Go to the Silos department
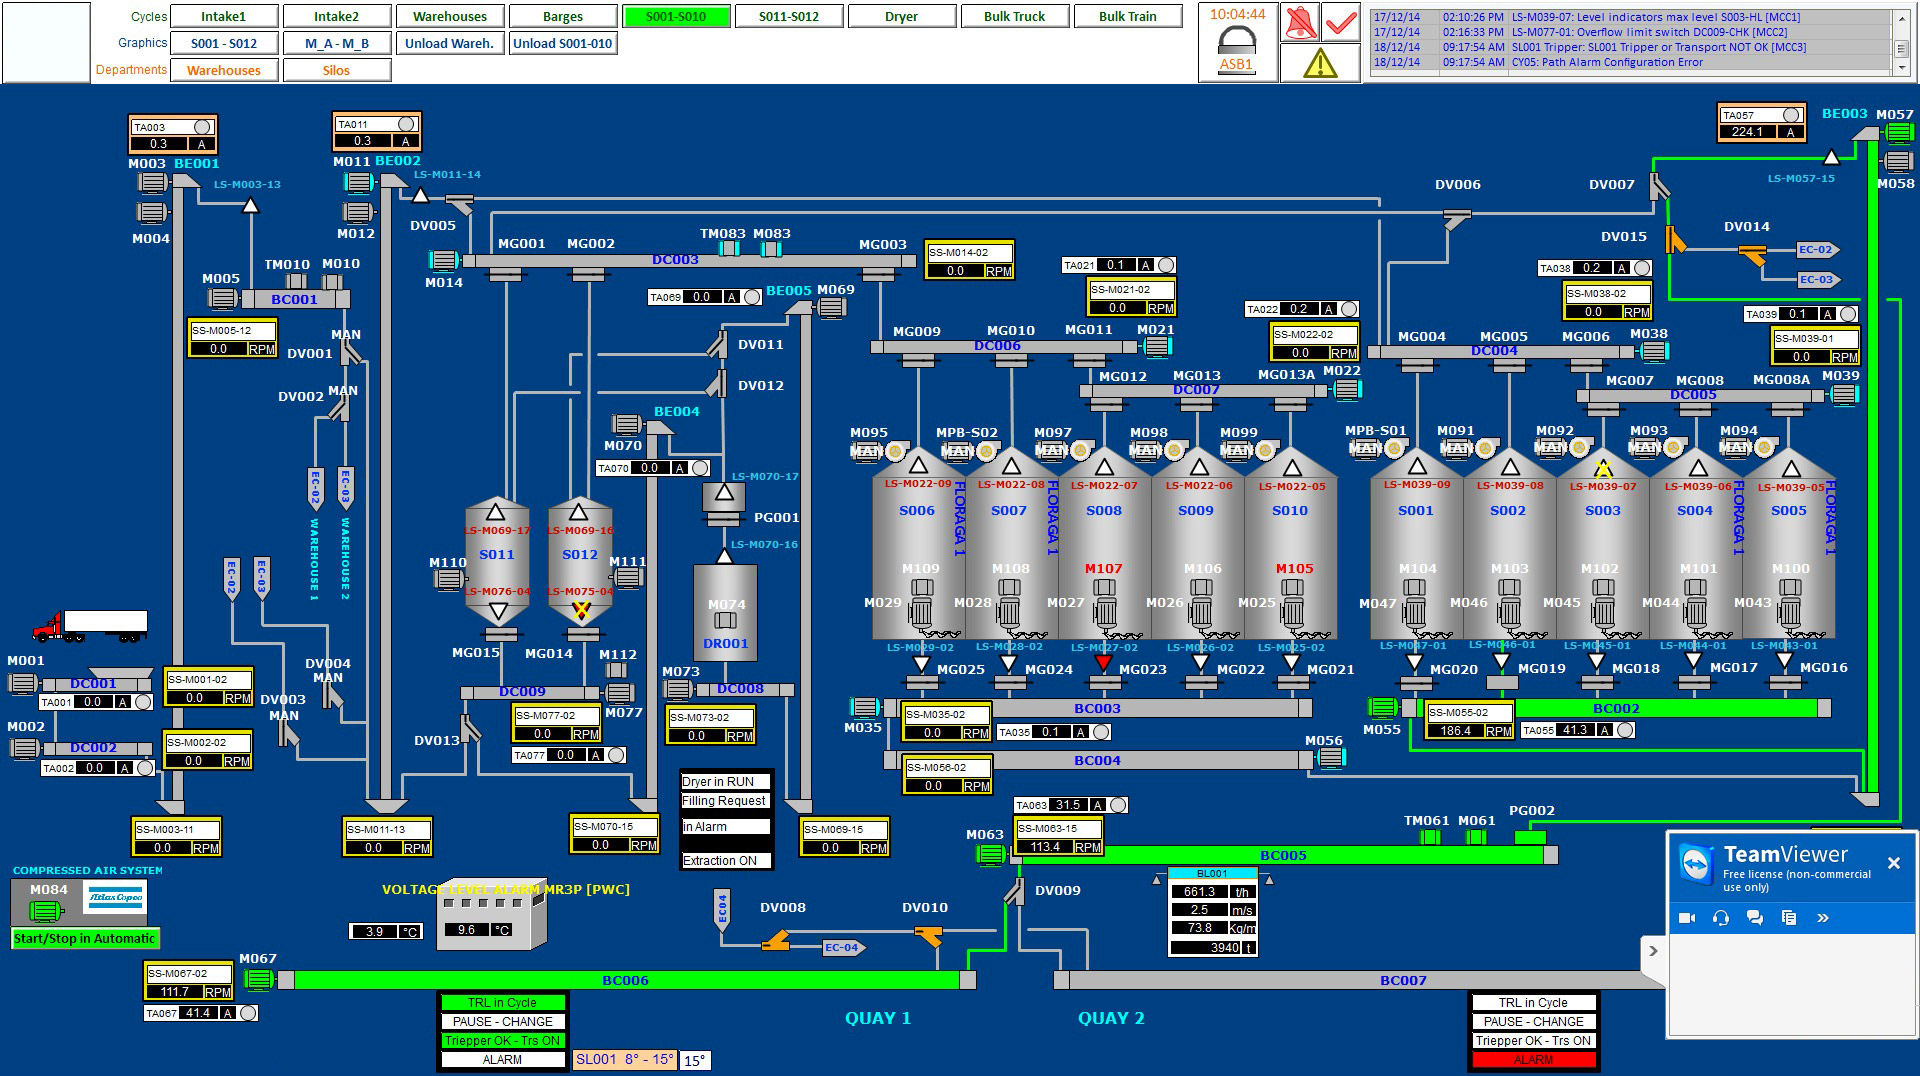 [x=336, y=70]
